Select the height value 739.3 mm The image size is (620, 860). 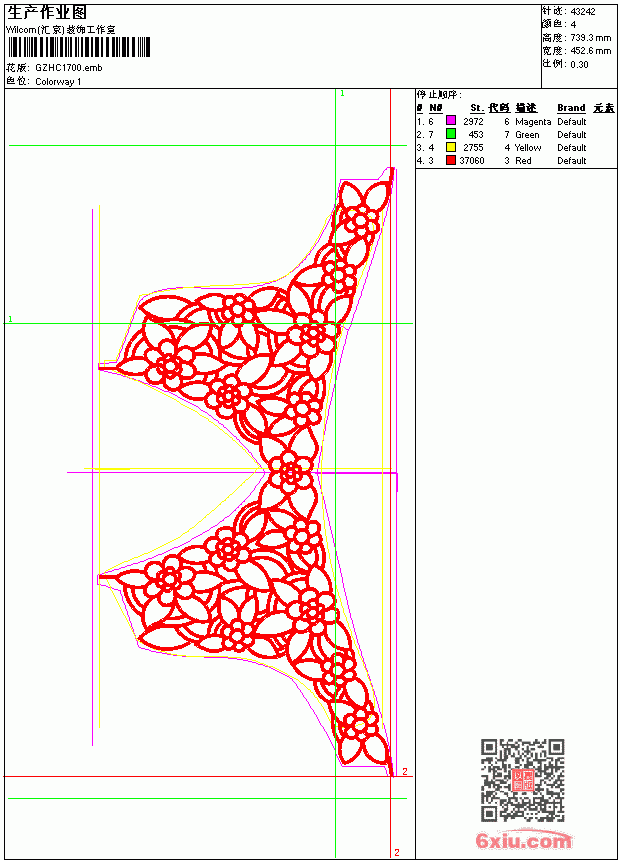coord(590,38)
